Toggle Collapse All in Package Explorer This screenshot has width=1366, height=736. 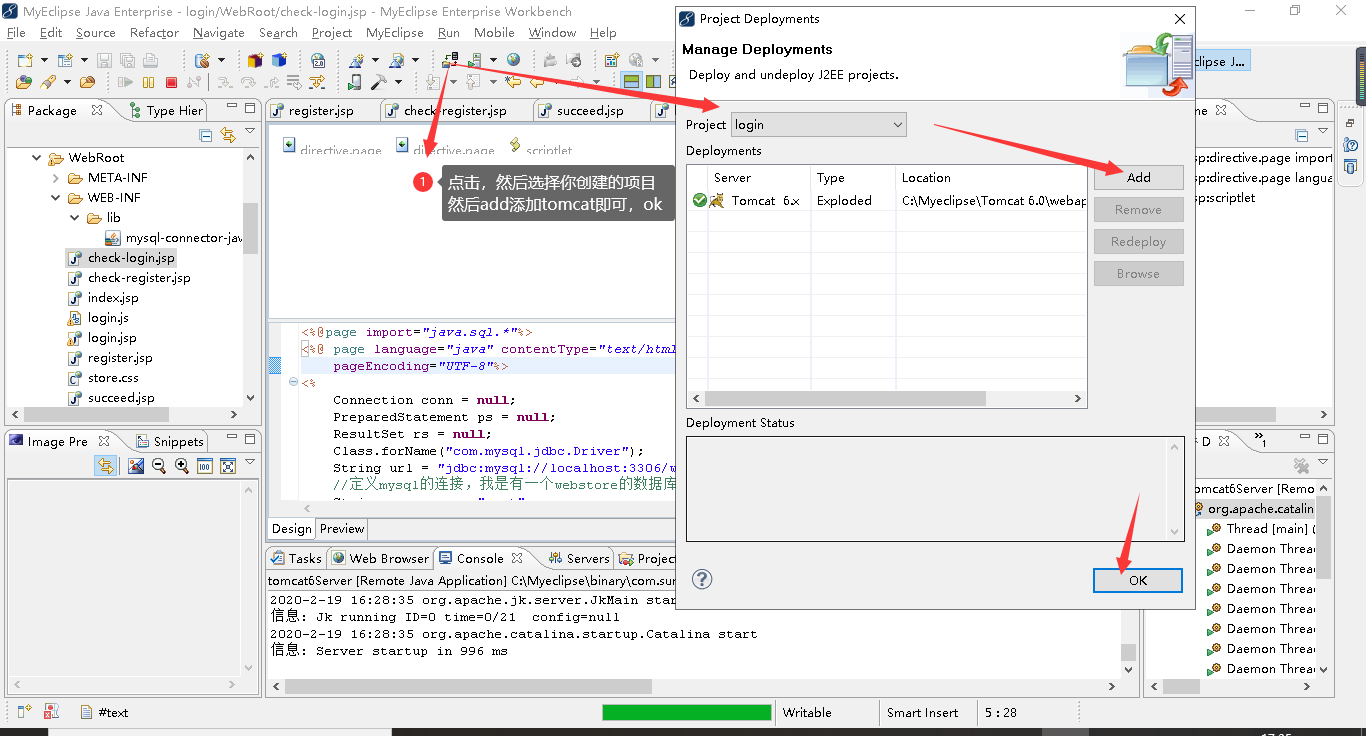tap(205, 133)
